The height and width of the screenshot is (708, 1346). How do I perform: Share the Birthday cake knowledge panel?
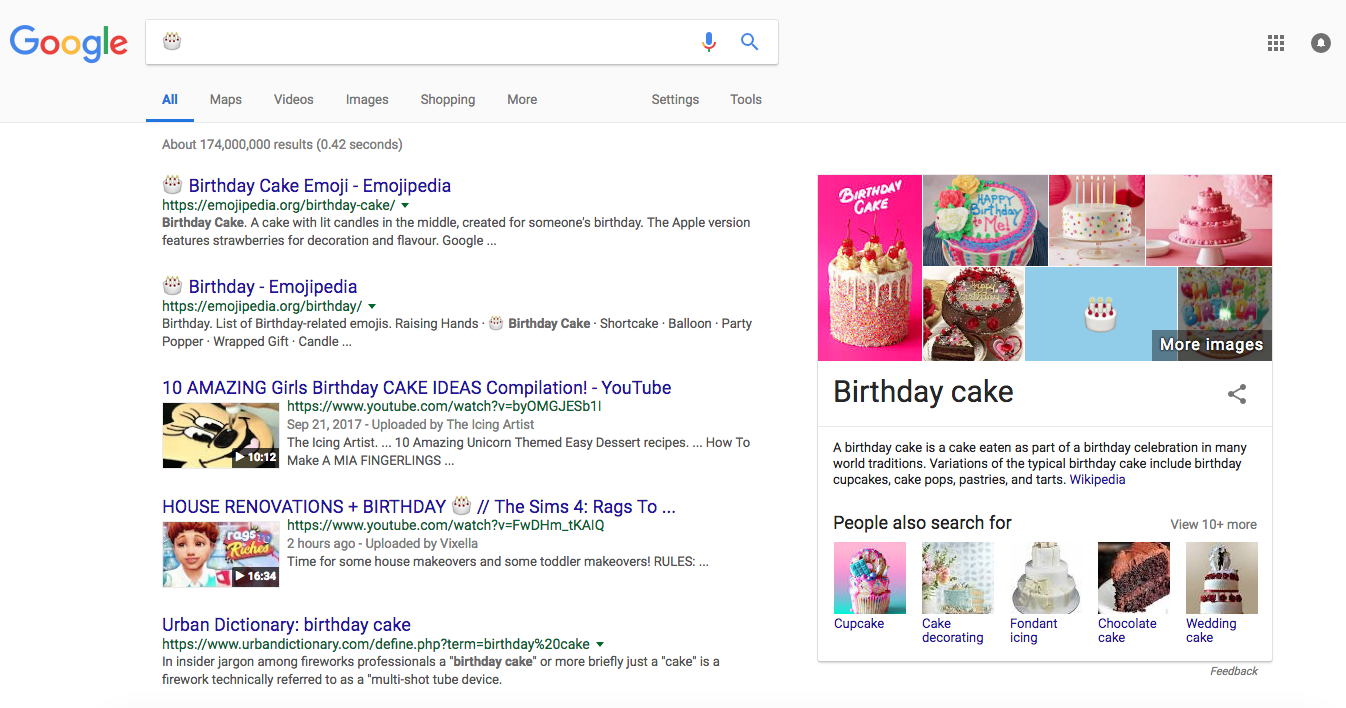coord(1237,394)
